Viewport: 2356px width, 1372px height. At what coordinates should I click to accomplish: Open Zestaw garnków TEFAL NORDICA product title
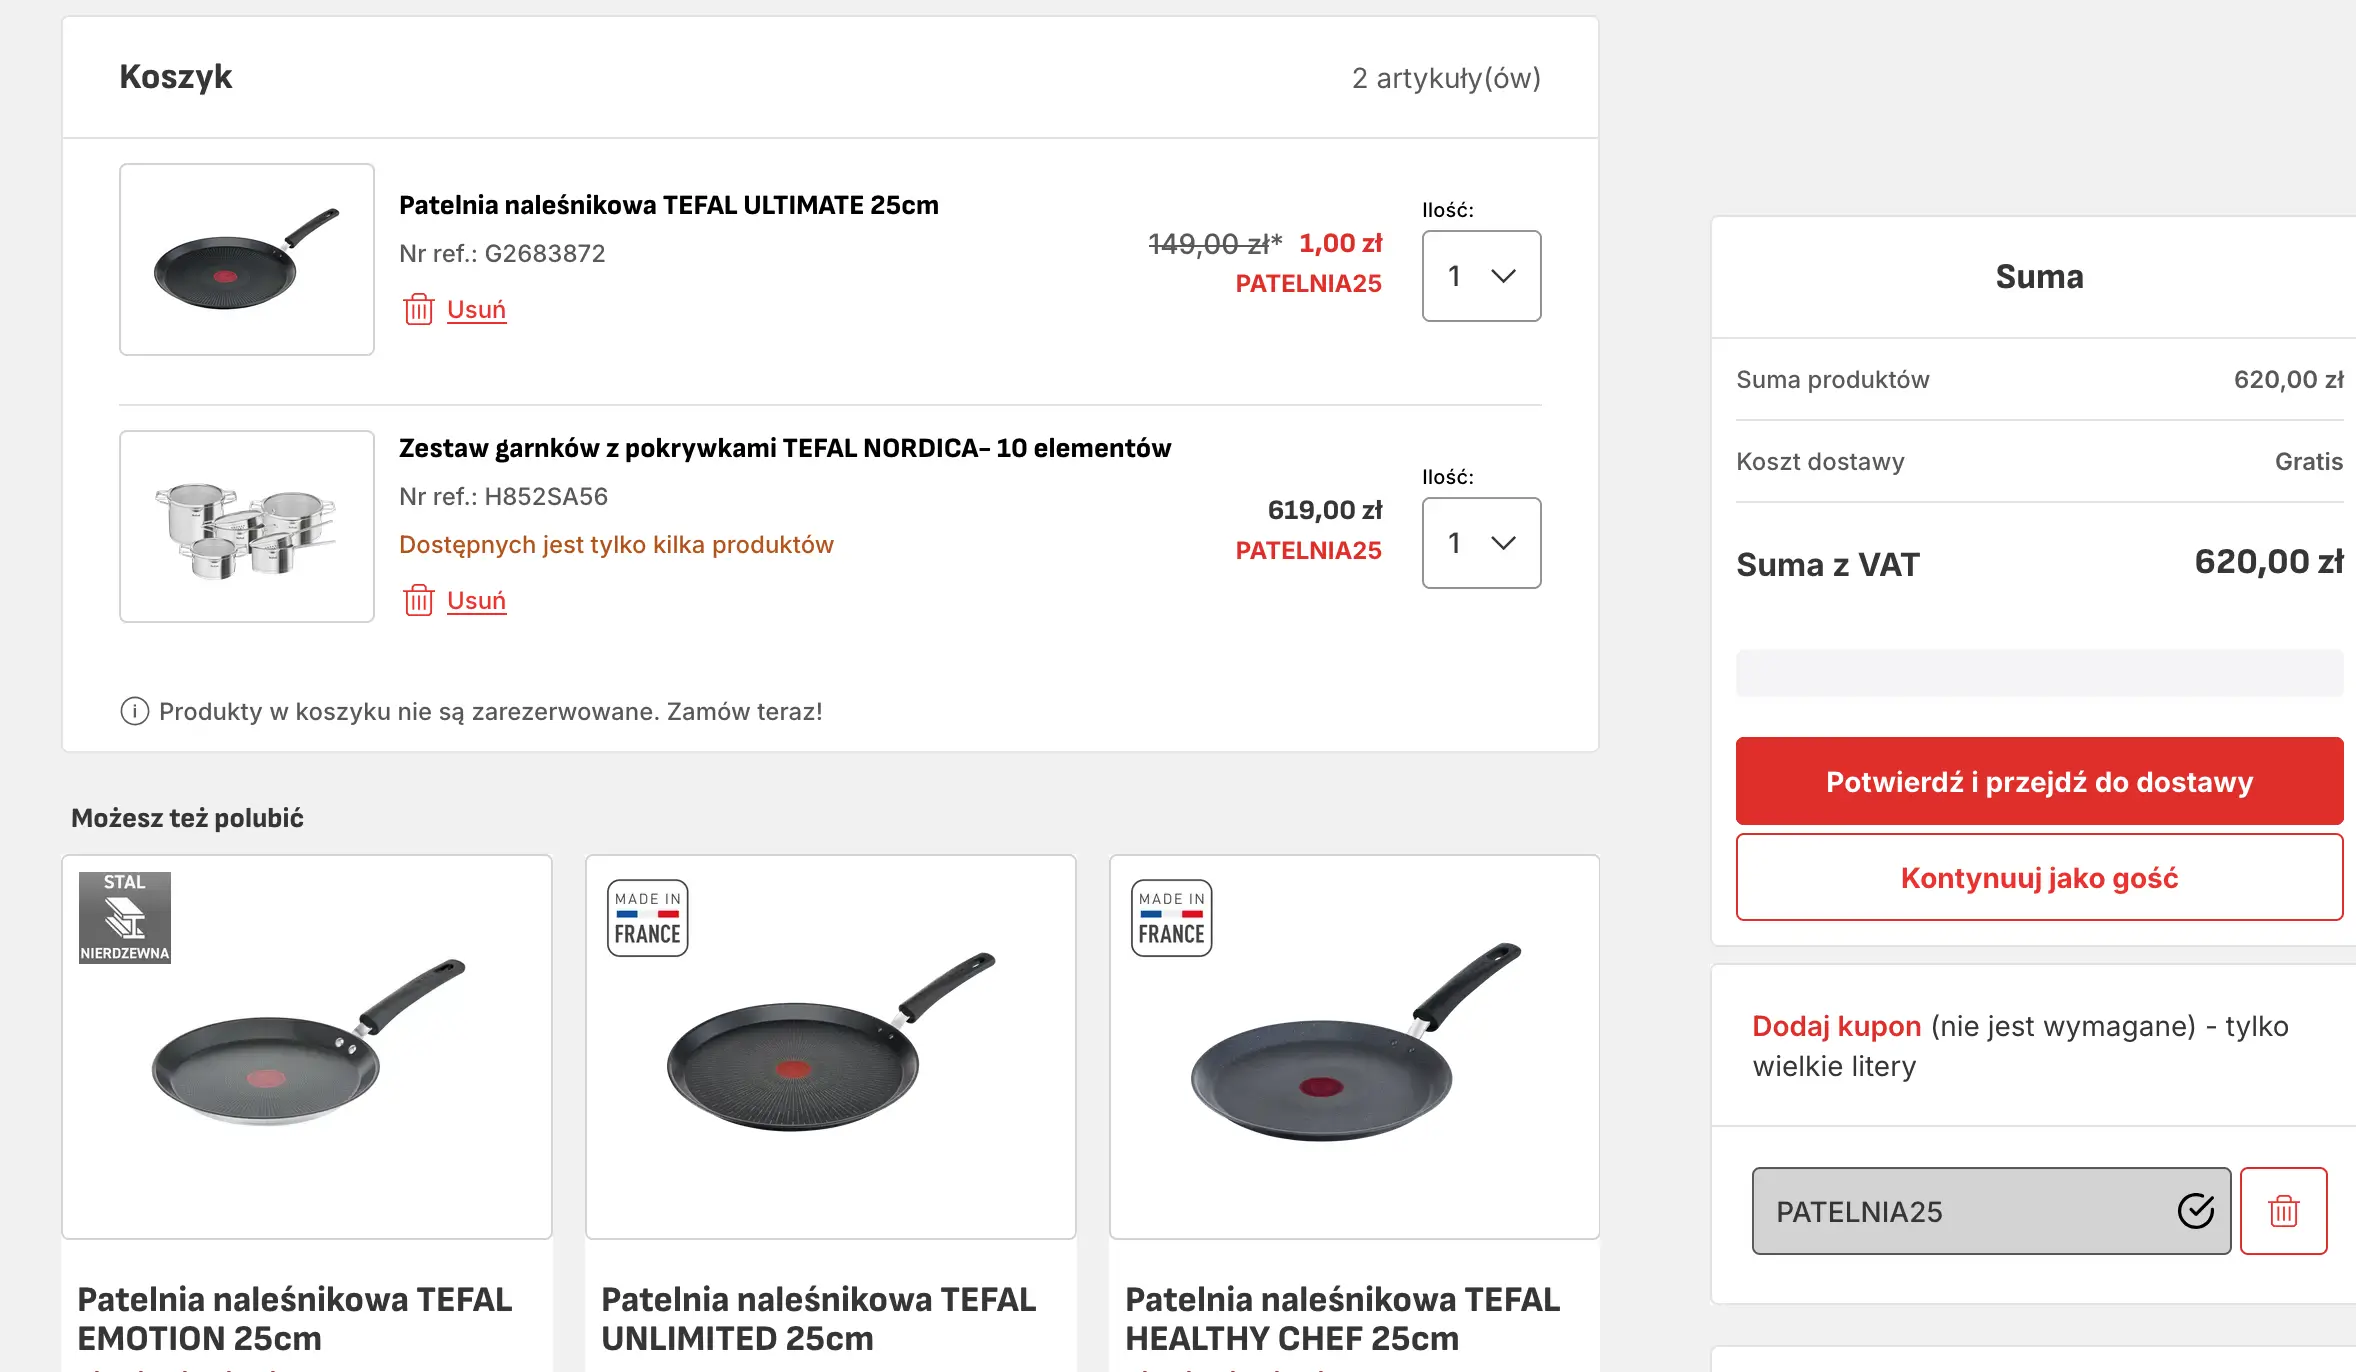(784, 448)
